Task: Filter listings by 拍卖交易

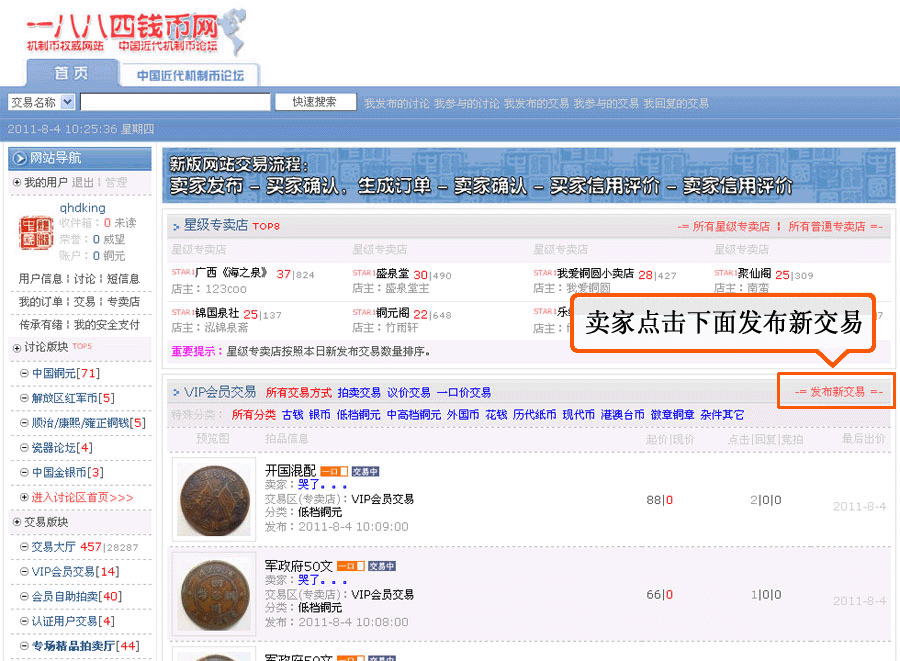Action: click(x=358, y=393)
